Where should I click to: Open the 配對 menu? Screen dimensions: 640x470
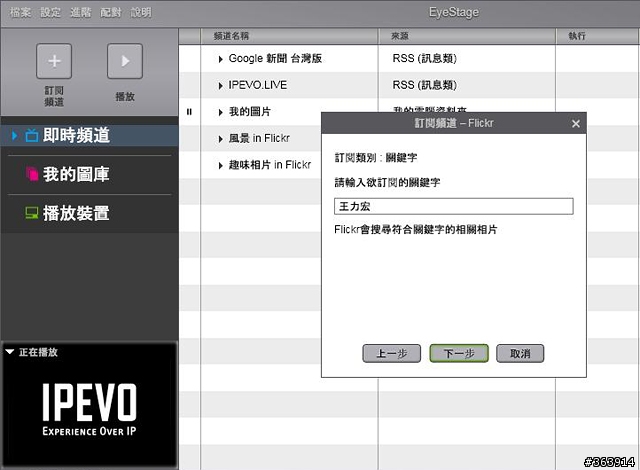pos(111,13)
